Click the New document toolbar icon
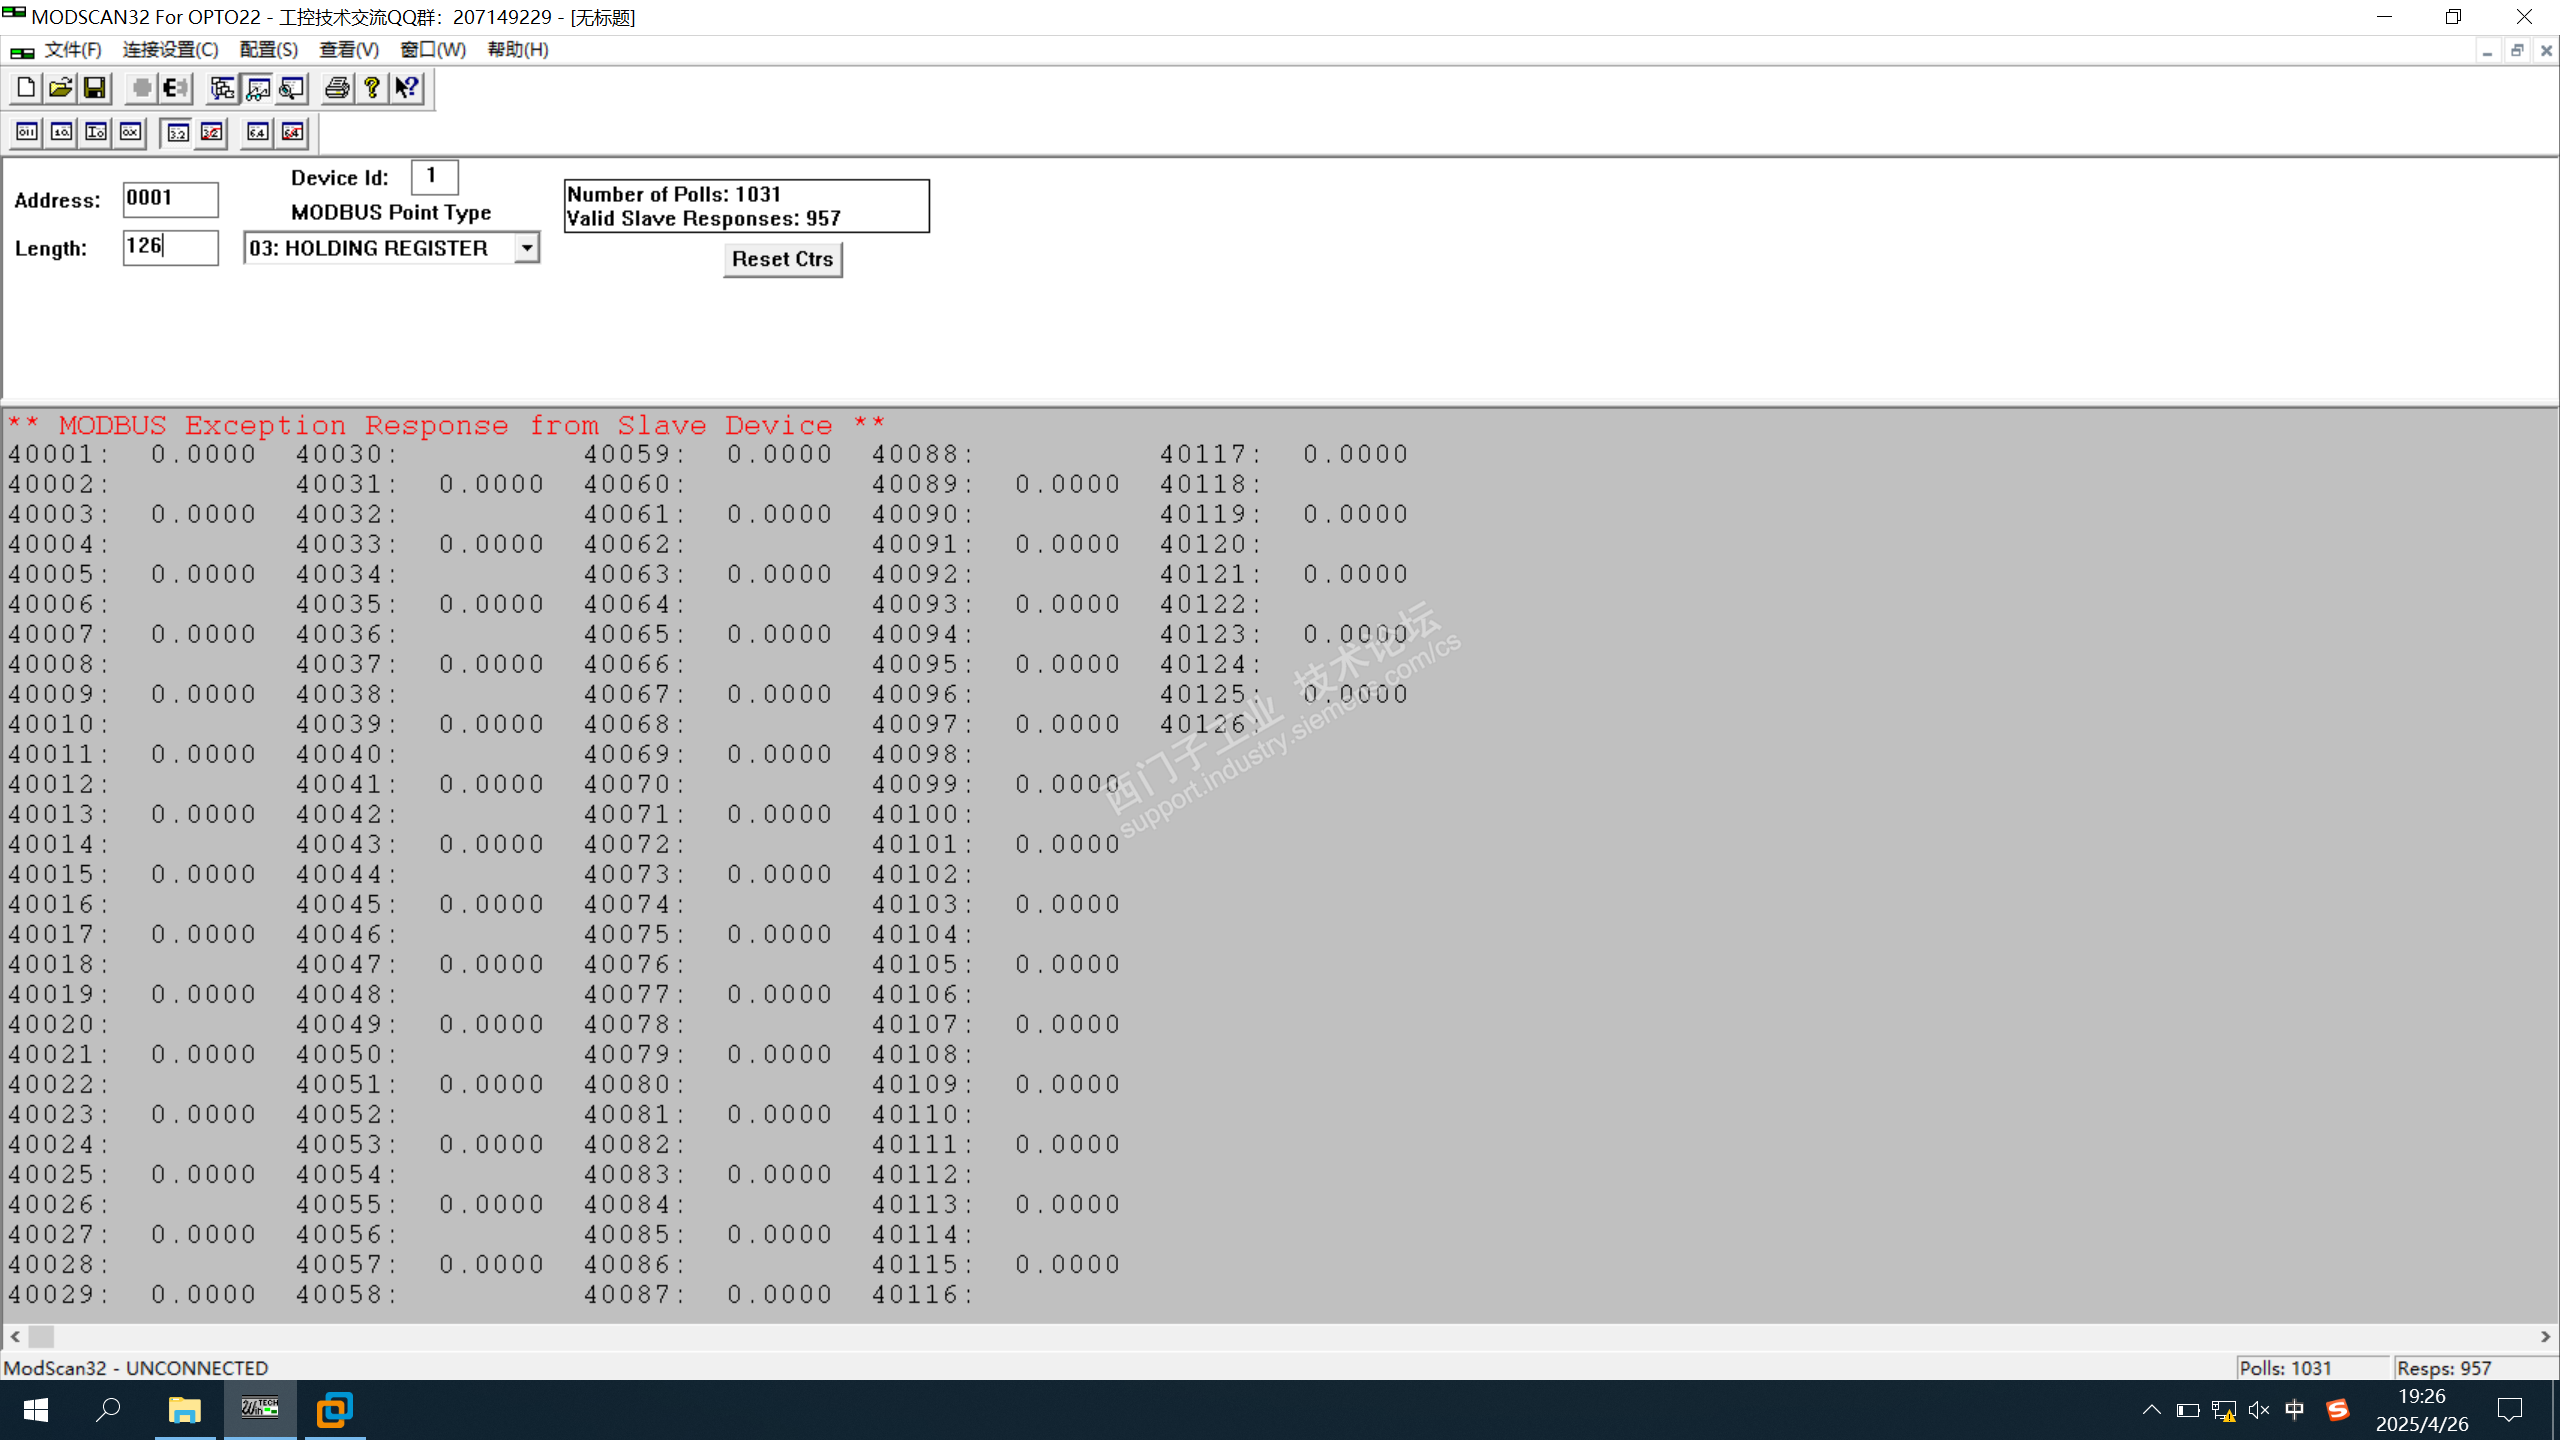This screenshot has height=1440, width=2560. click(26, 88)
